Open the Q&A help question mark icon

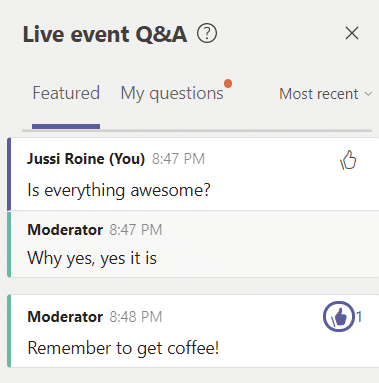pos(207,33)
